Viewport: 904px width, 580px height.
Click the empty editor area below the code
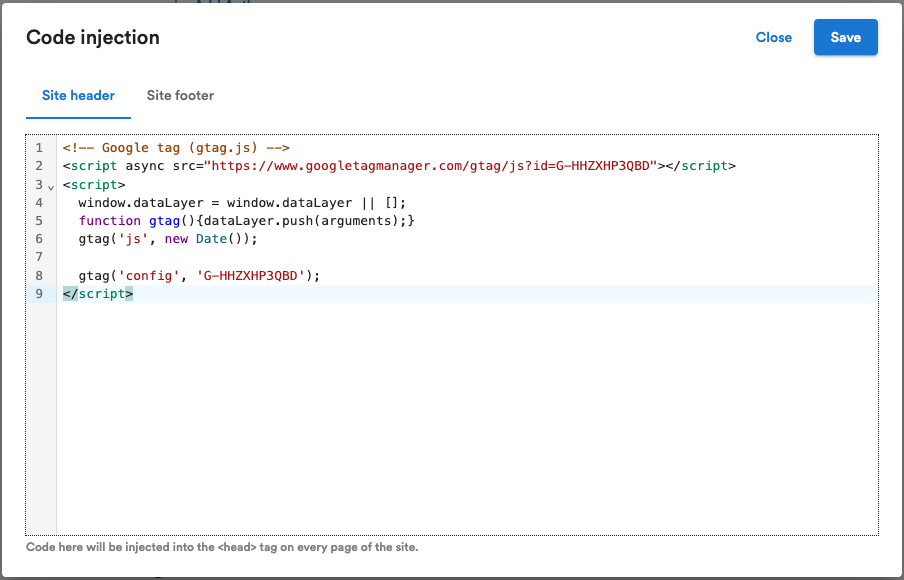tap(467, 418)
